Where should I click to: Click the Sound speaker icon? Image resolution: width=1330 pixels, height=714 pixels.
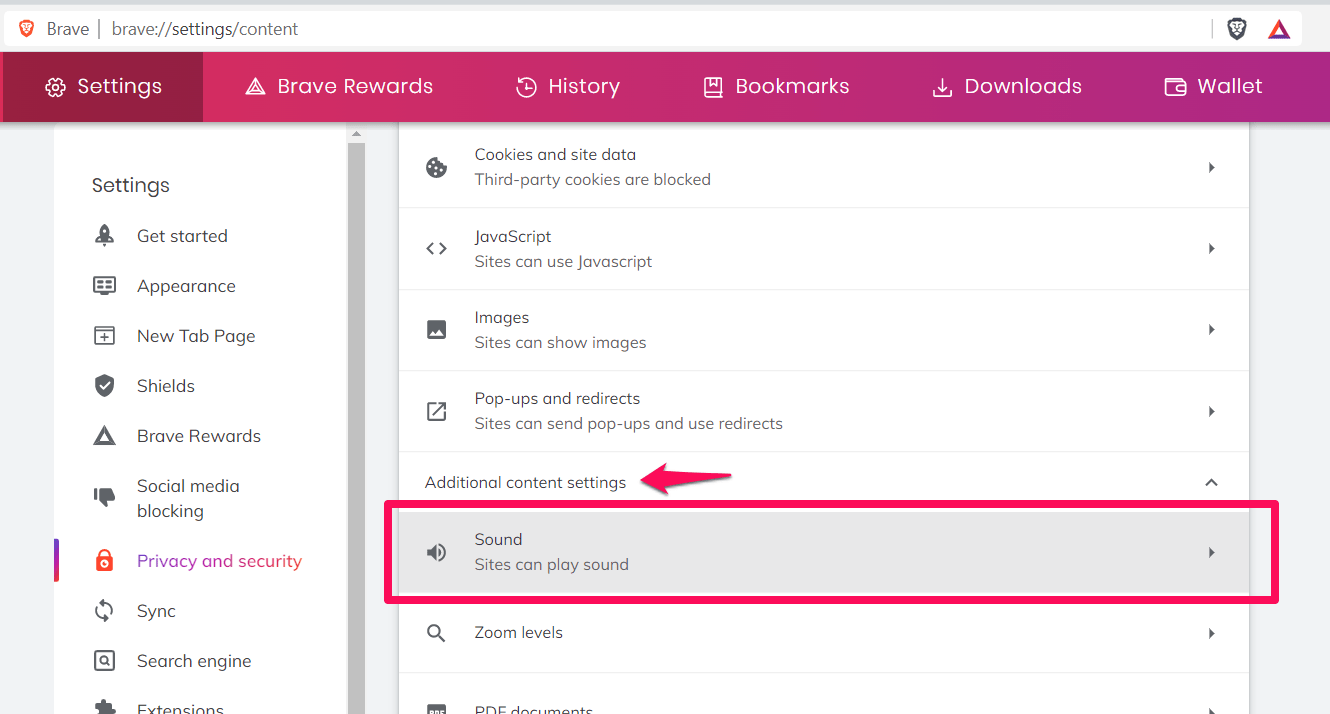[x=437, y=552]
